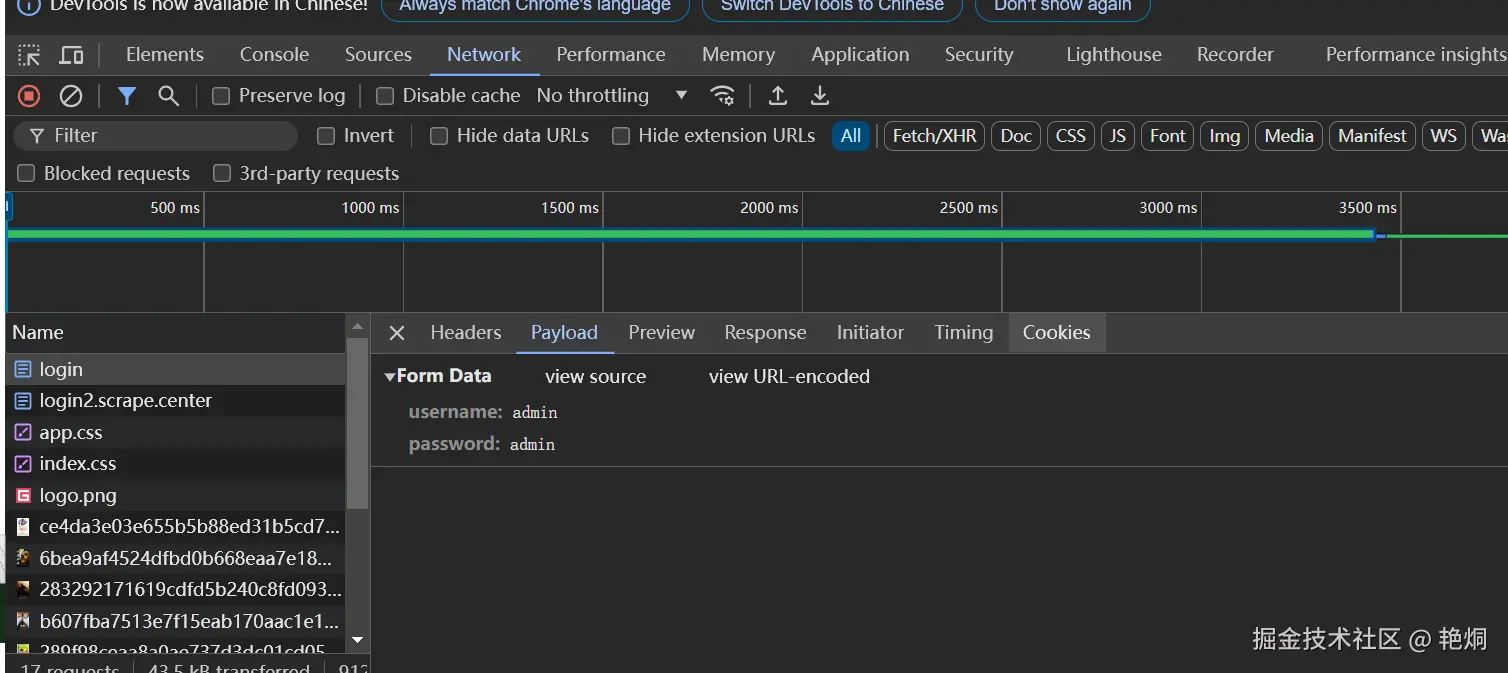1508x673 pixels.
Task: Open the Headers tab of request
Action: 465,333
